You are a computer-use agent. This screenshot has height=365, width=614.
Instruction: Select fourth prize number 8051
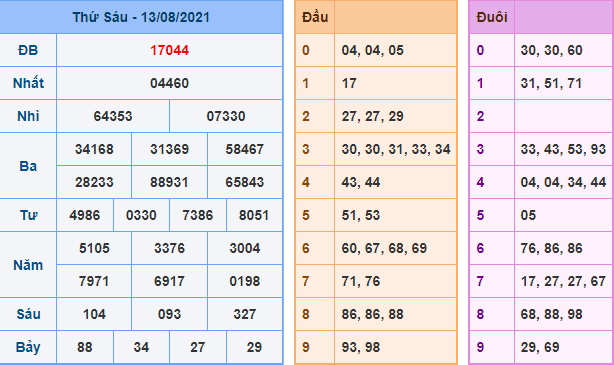point(254,215)
